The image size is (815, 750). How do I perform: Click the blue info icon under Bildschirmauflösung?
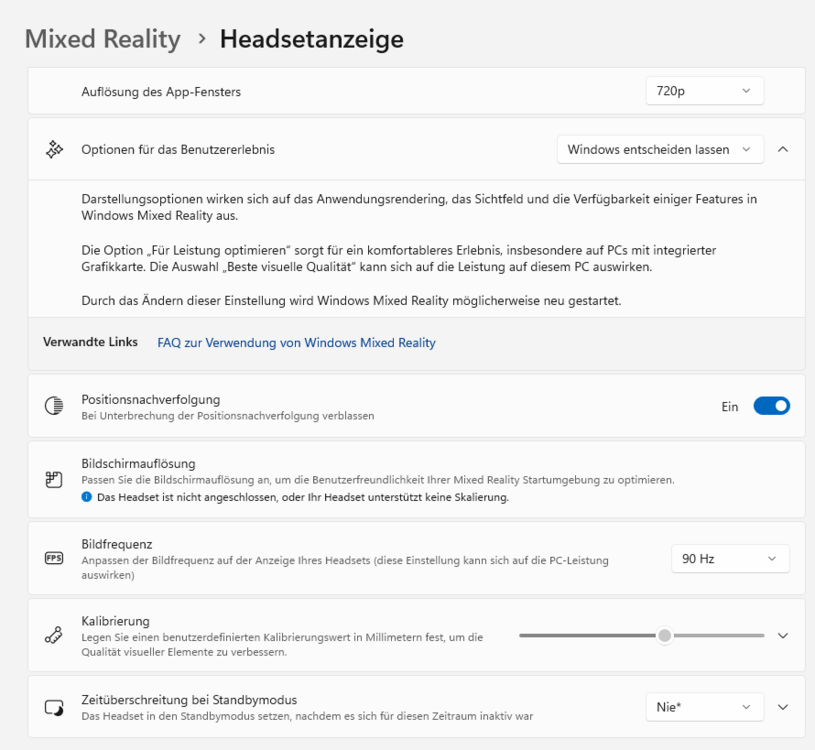pyautogui.click(x=87, y=497)
